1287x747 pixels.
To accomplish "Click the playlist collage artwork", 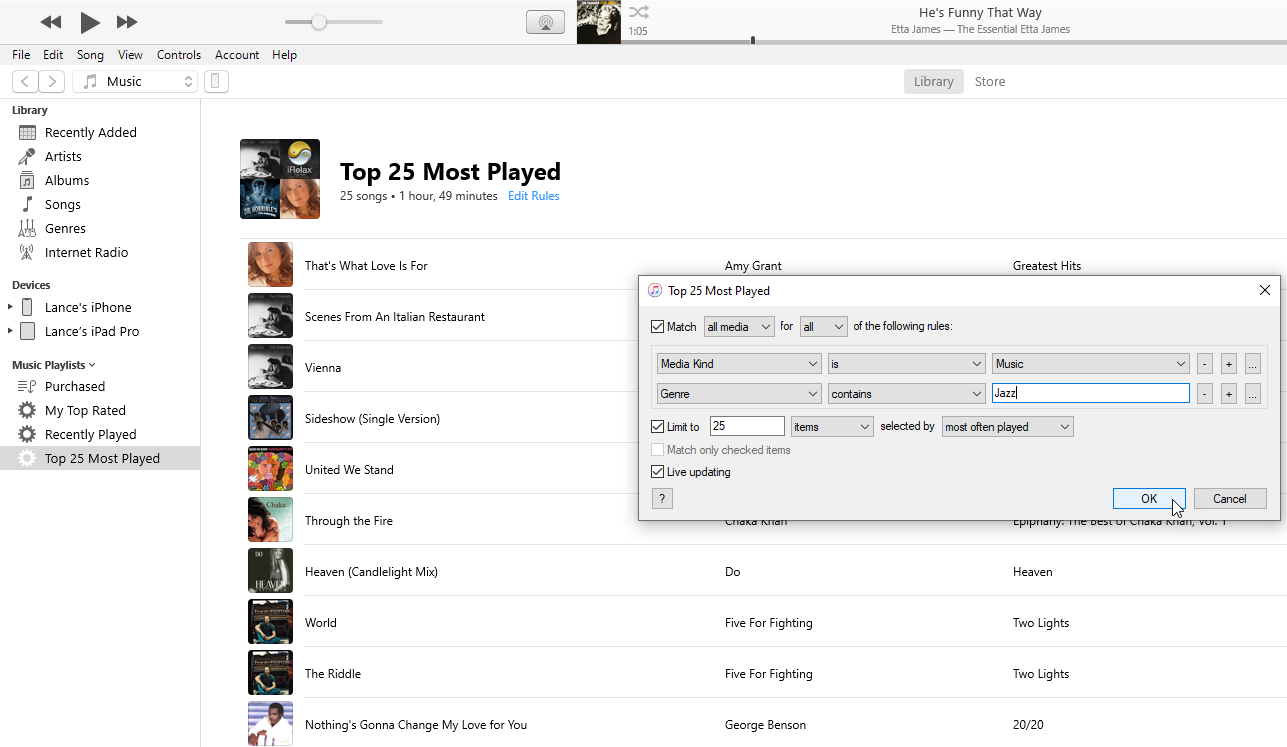I will (280, 179).
